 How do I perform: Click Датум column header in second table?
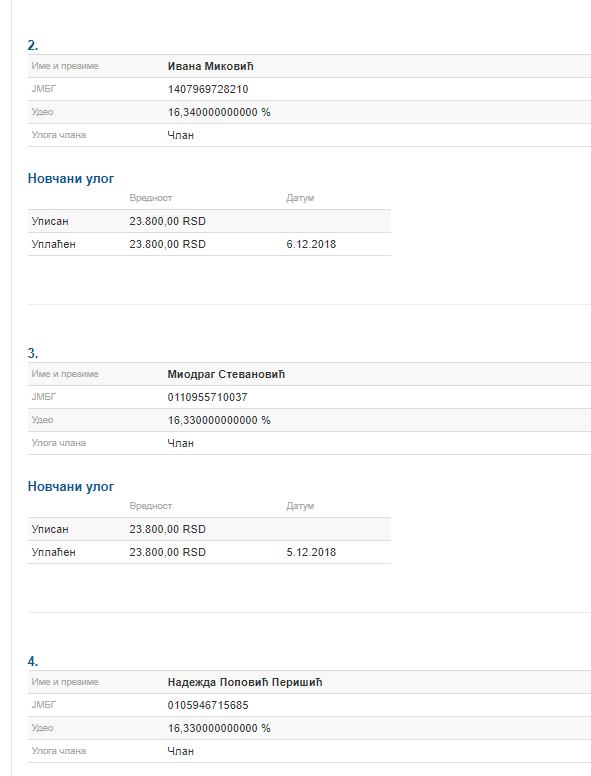(x=300, y=506)
